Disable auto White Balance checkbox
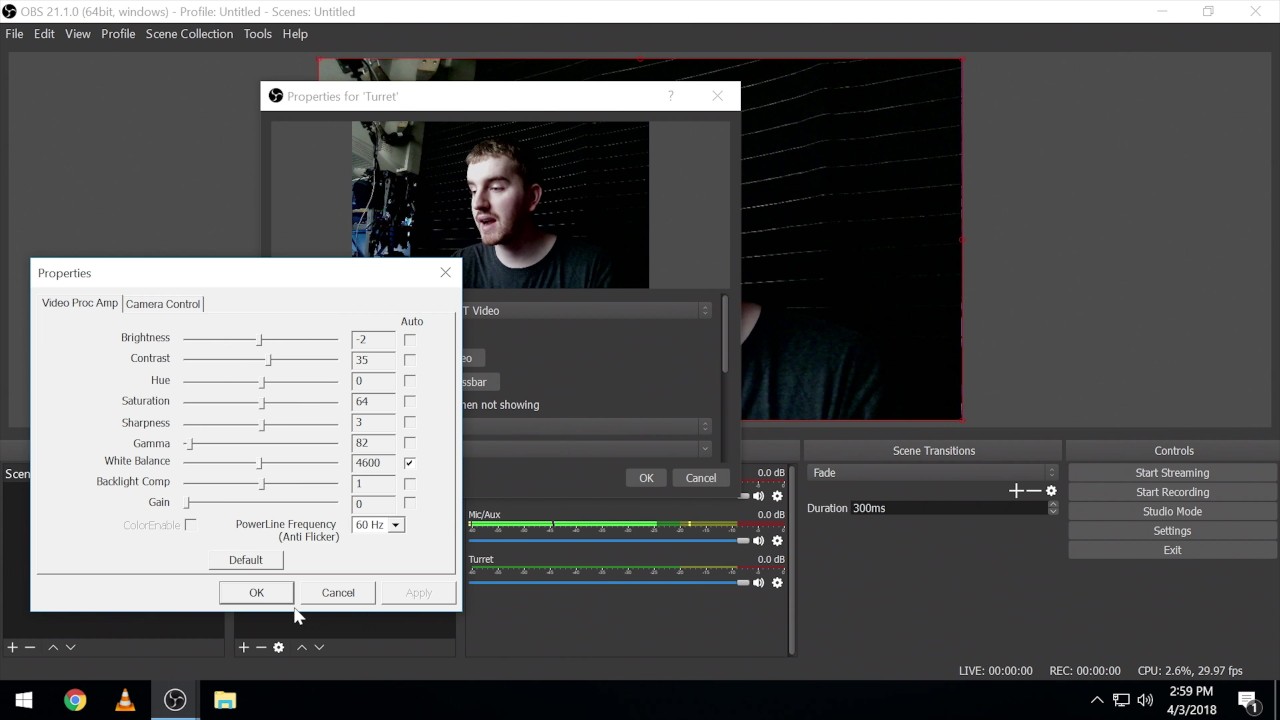Viewport: 1280px width, 720px height. (x=409, y=463)
